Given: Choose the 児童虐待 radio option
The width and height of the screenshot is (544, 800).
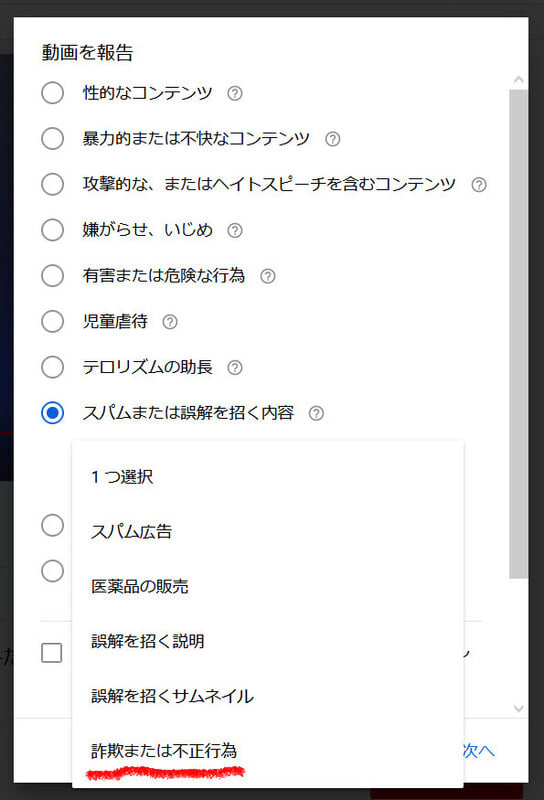Looking at the screenshot, I should coord(53,321).
